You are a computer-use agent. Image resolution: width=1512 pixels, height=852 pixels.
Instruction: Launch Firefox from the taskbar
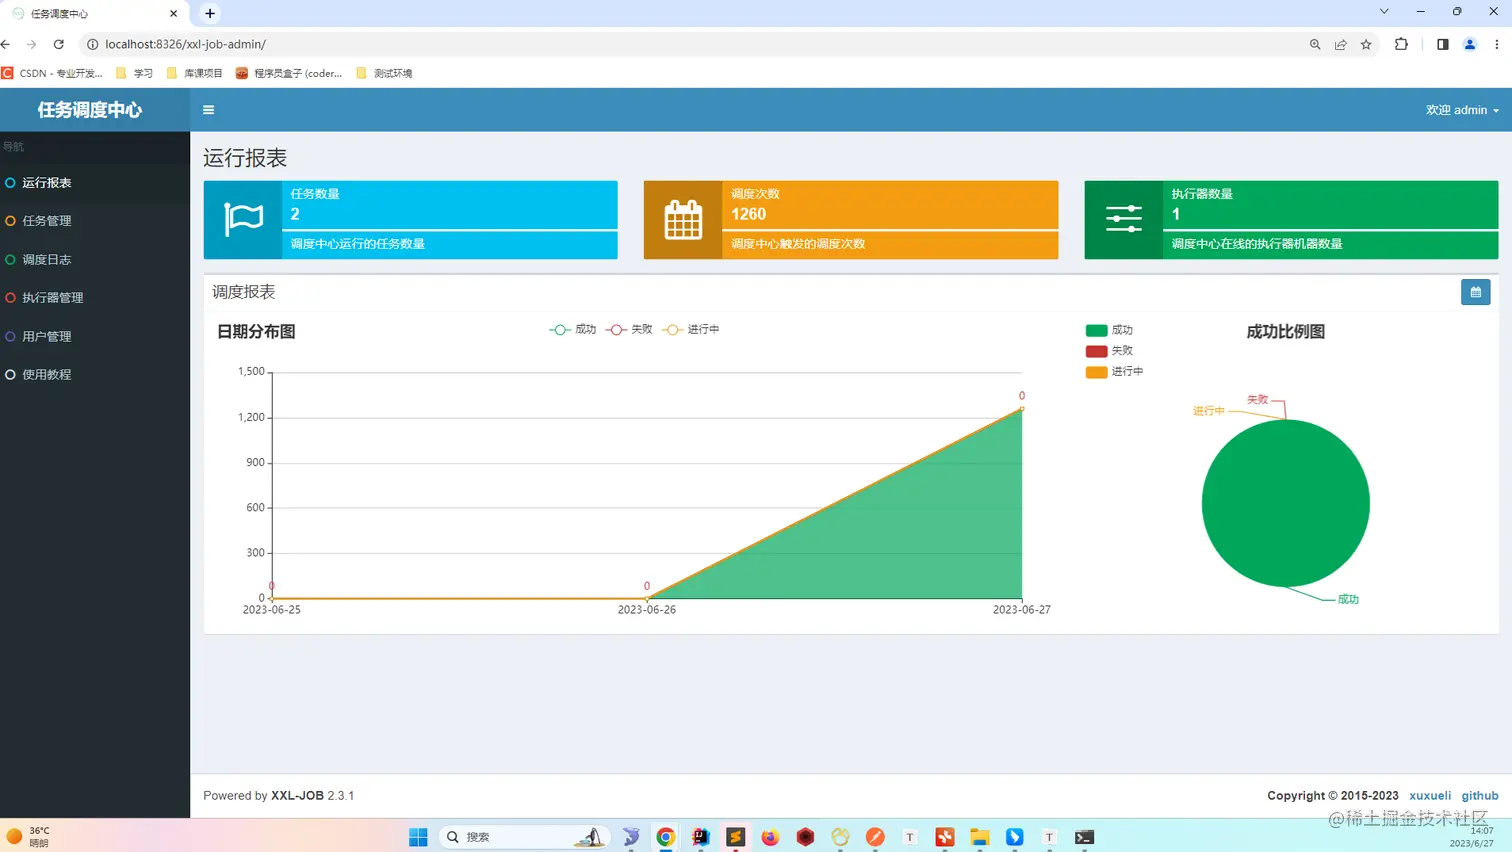(x=770, y=837)
